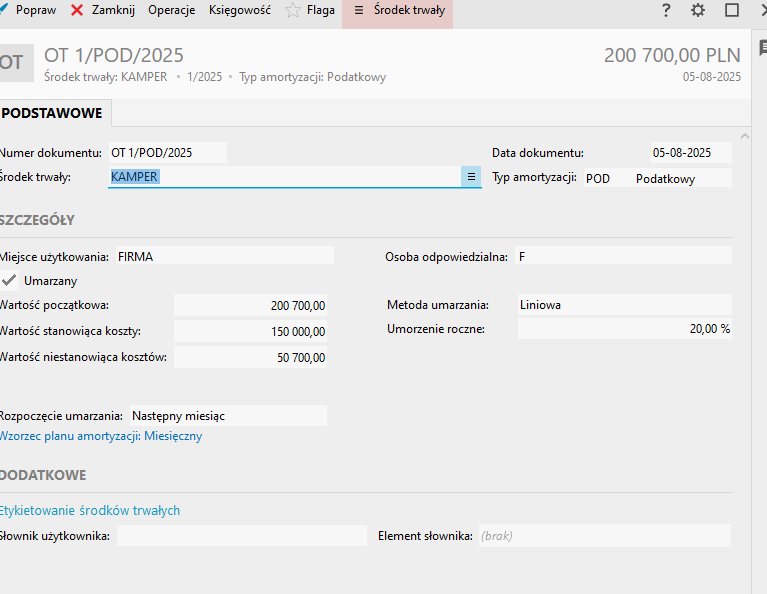The height and width of the screenshot is (594, 767).
Task: Click the Popraw pencil icon
Action: coord(4,10)
